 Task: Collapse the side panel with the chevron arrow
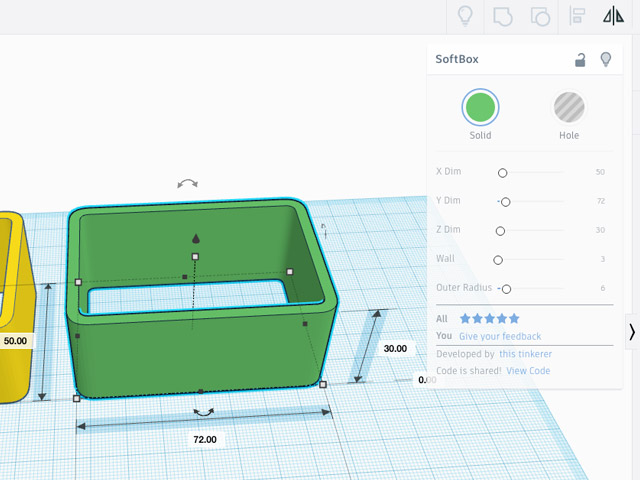[x=631, y=334]
